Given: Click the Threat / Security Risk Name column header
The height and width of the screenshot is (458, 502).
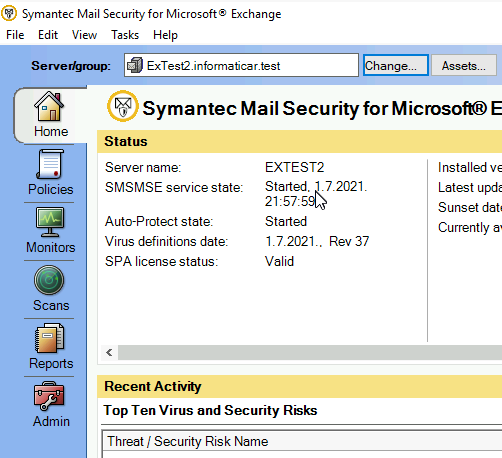Looking at the screenshot, I should coord(302,441).
